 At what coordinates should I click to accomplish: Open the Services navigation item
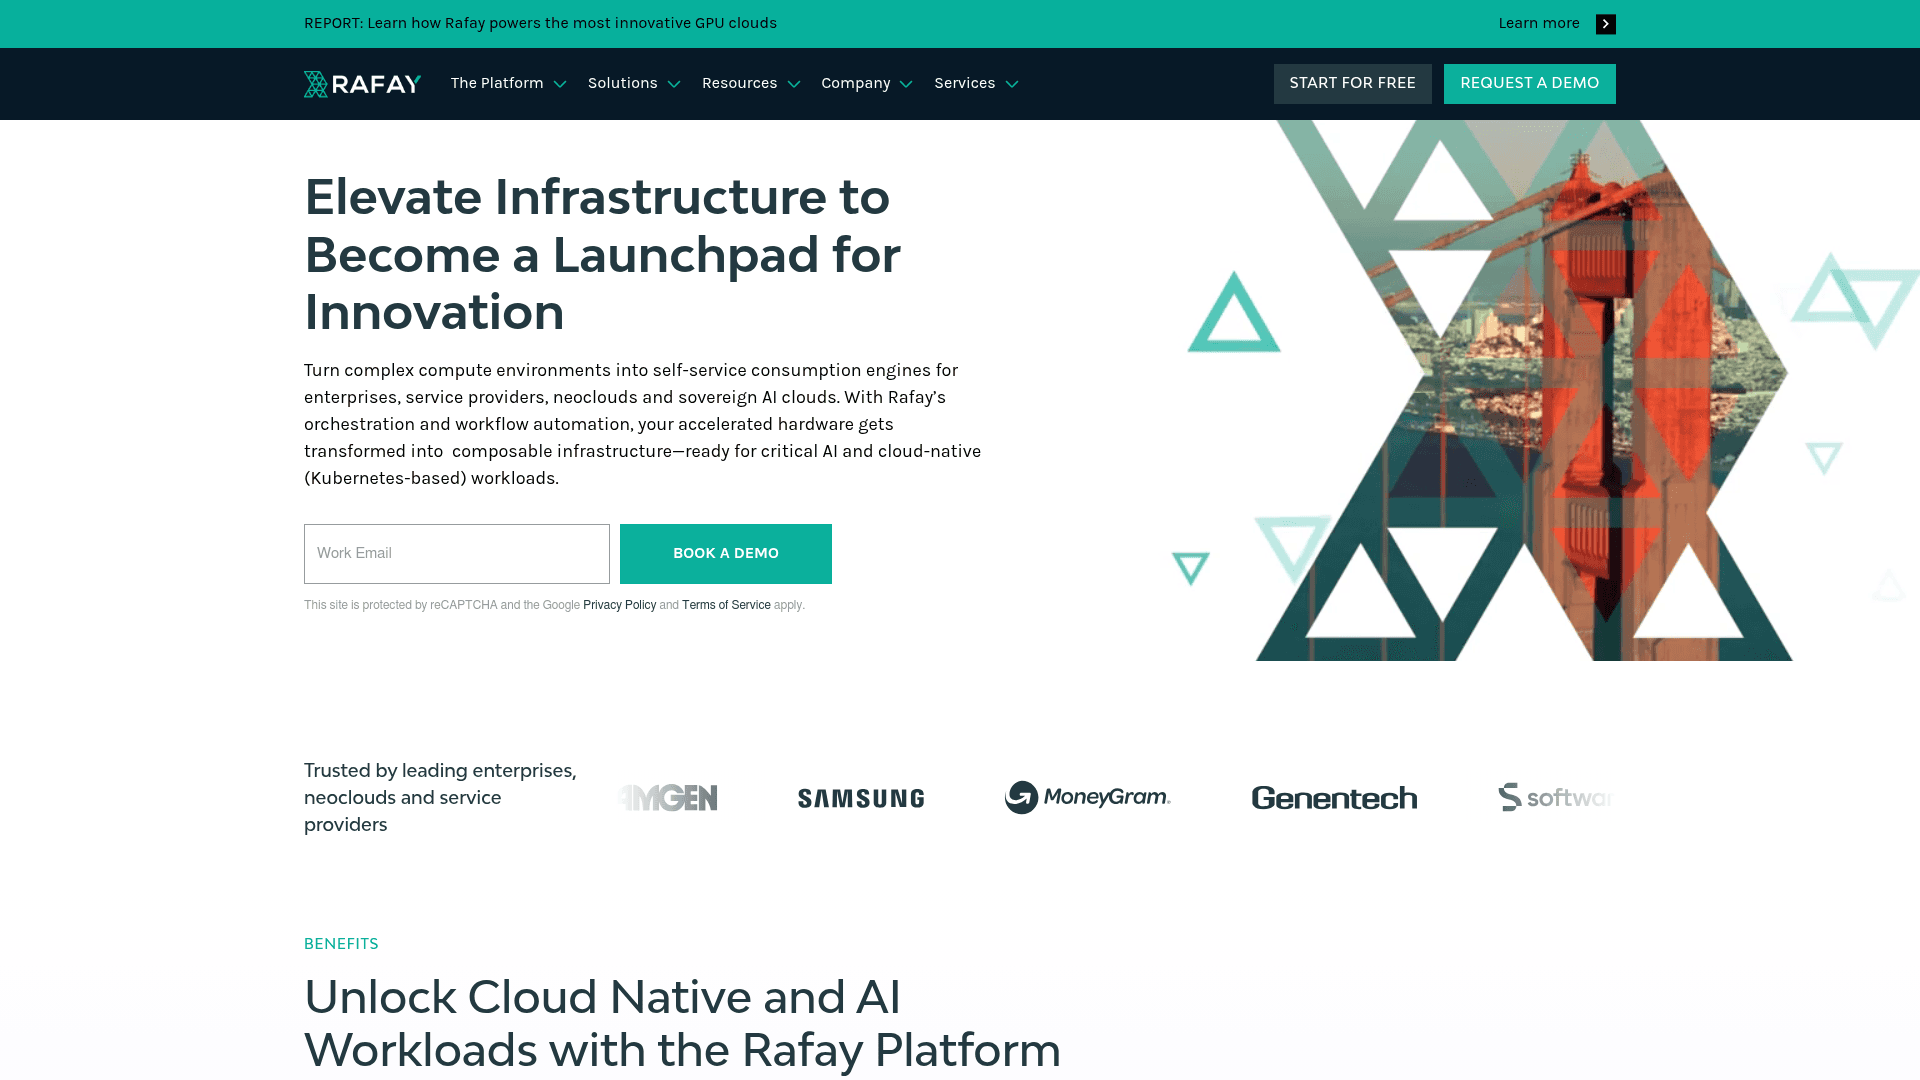[x=975, y=84]
